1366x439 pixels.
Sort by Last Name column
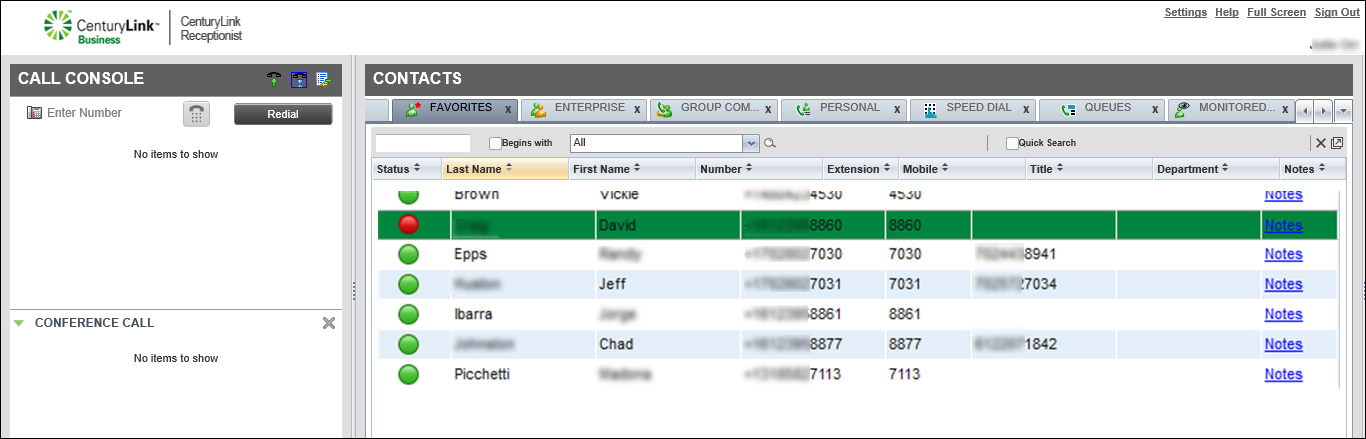tap(505, 169)
